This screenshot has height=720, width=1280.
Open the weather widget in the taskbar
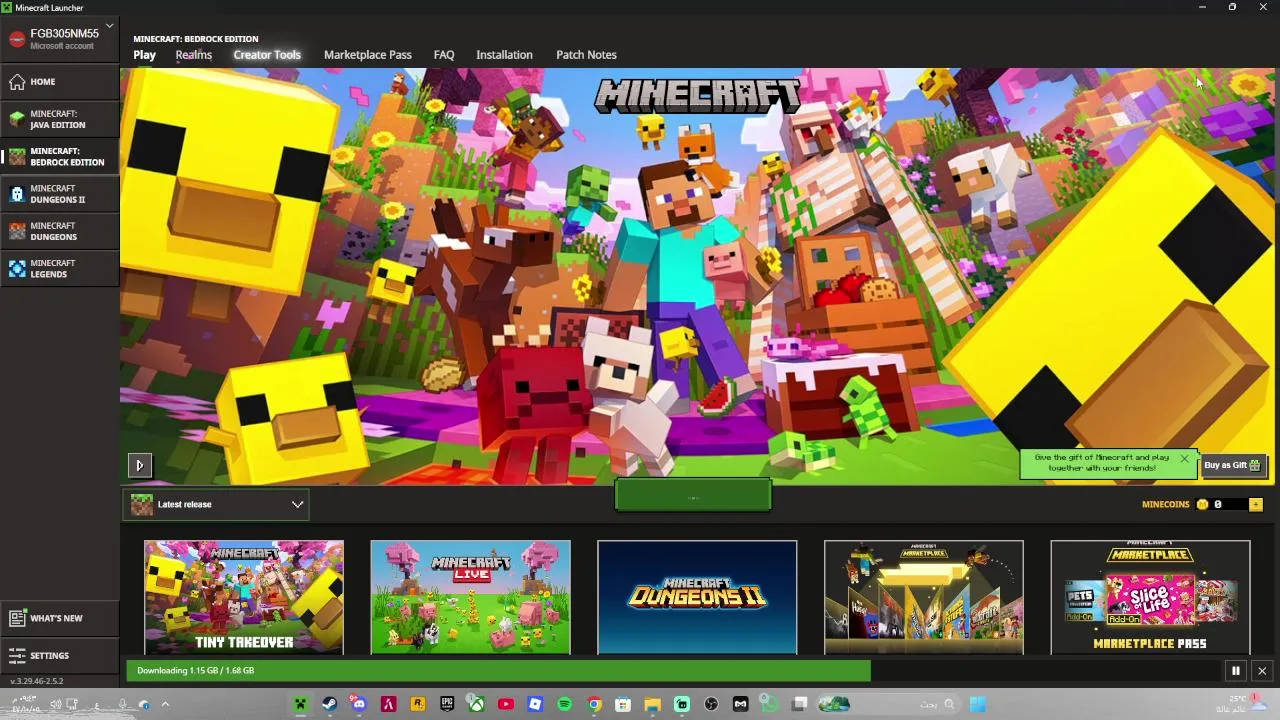(1243, 704)
